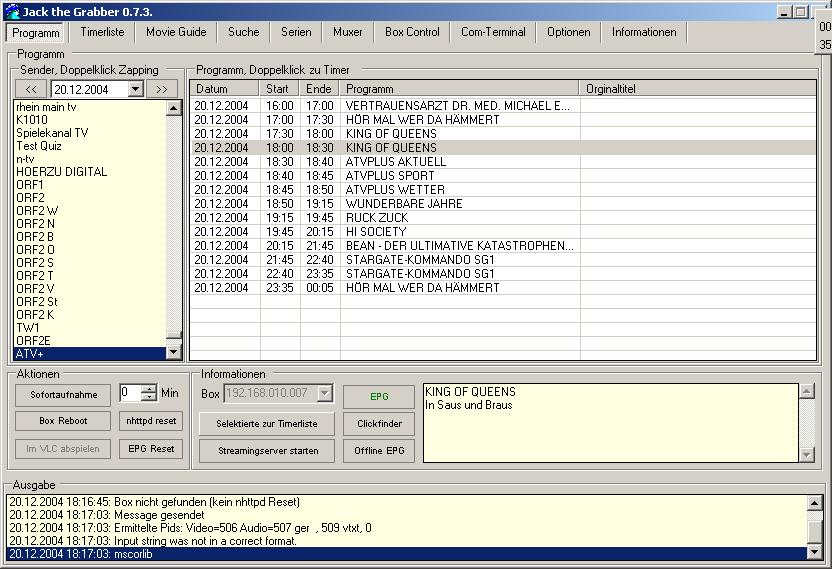
Task: Select the STARGATE-KOMMANDO SG1 row at 21:45
Action: [502, 260]
